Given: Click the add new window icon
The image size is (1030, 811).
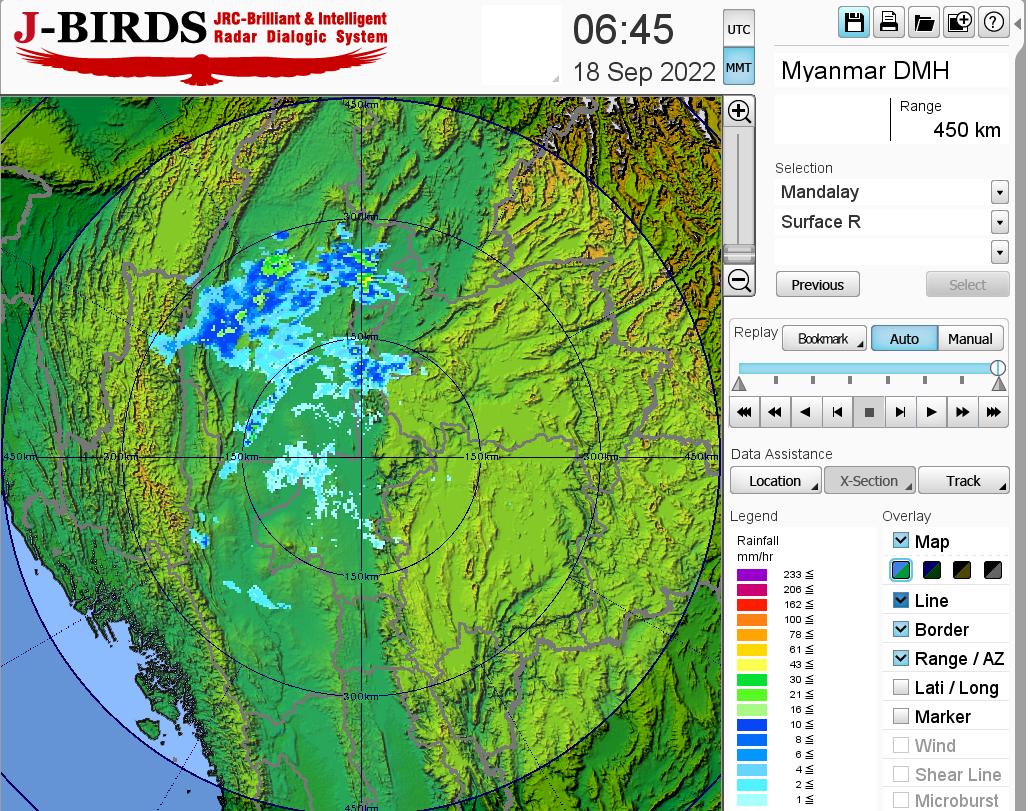Looking at the screenshot, I should (958, 22).
